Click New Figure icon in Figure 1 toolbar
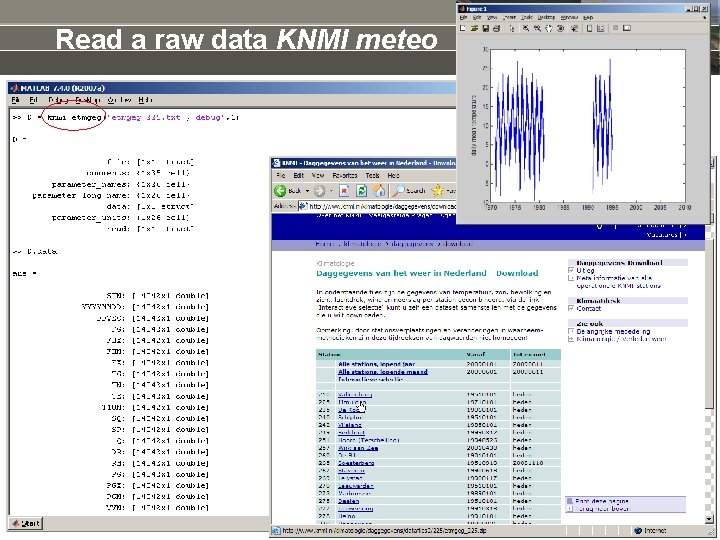This screenshot has width=720, height=540. (463, 28)
